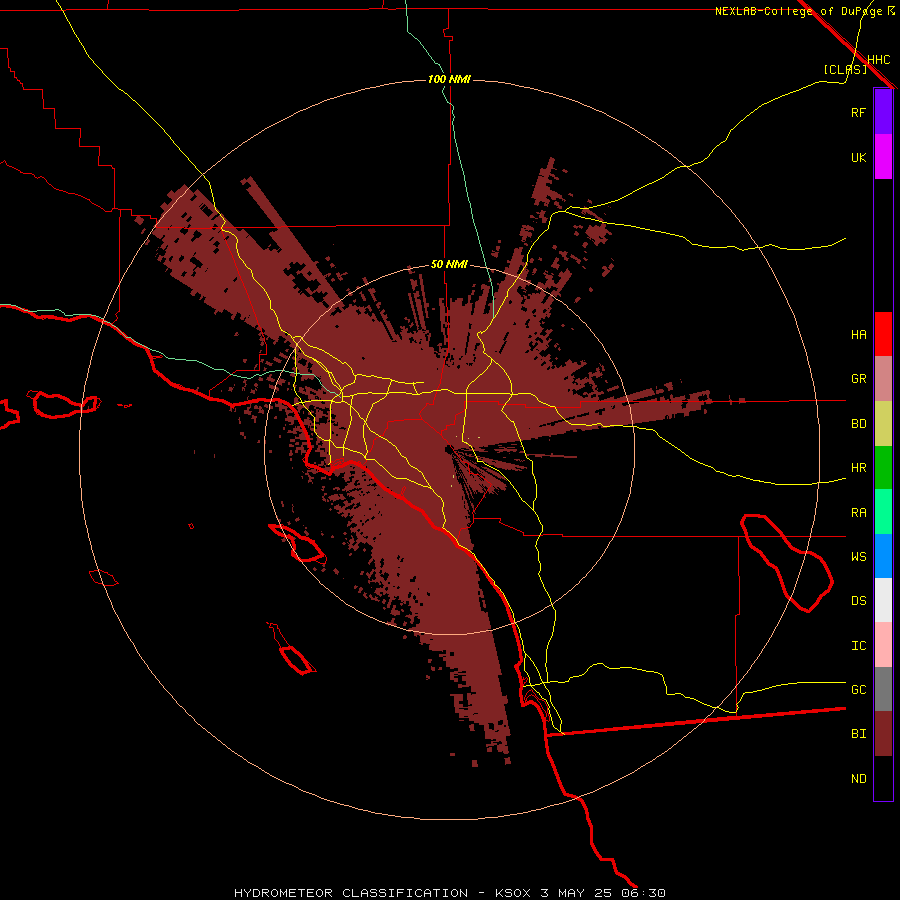Click the "KSOX" radar station identifier
The image size is (900, 900).
514,893
